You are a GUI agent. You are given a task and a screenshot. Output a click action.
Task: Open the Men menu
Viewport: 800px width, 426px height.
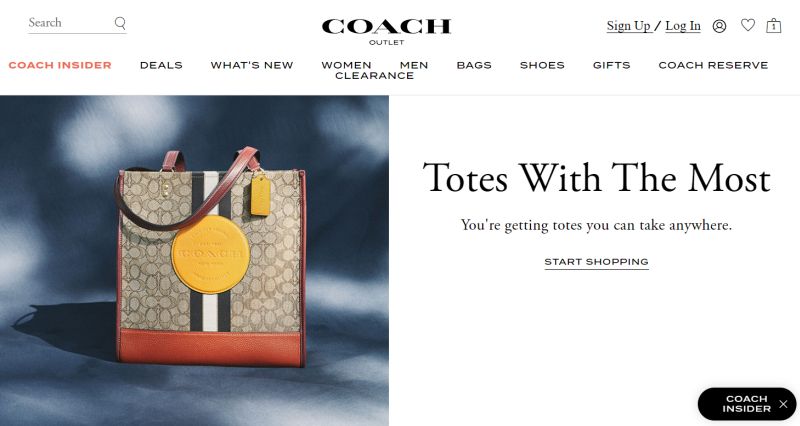tap(414, 65)
